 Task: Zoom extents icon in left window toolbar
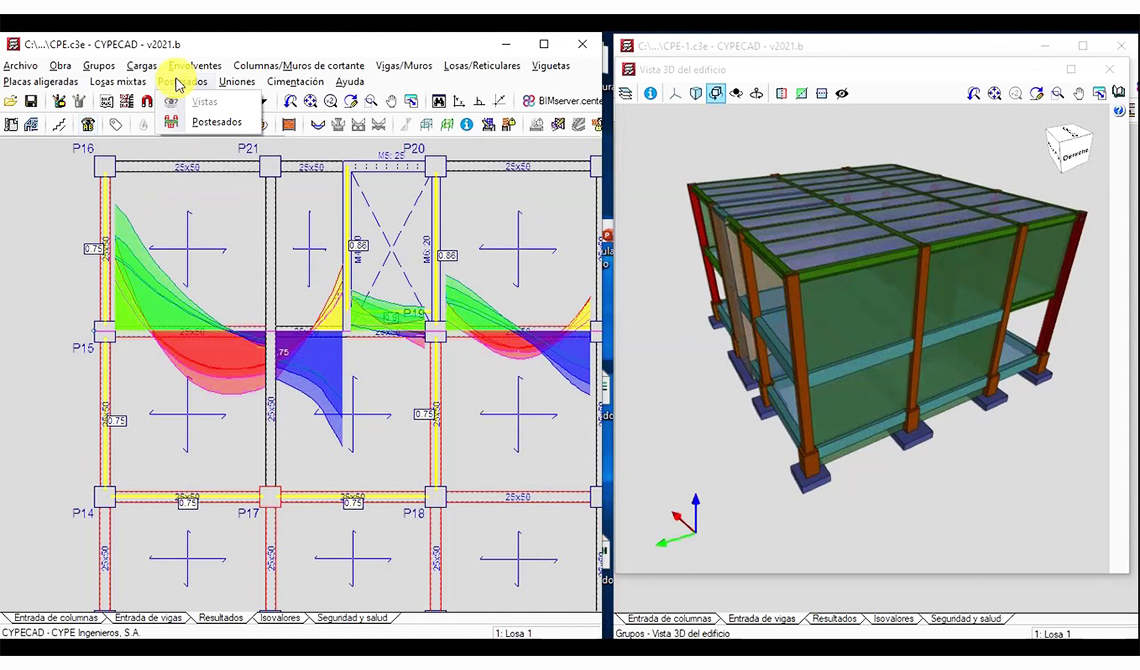coord(310,101)
